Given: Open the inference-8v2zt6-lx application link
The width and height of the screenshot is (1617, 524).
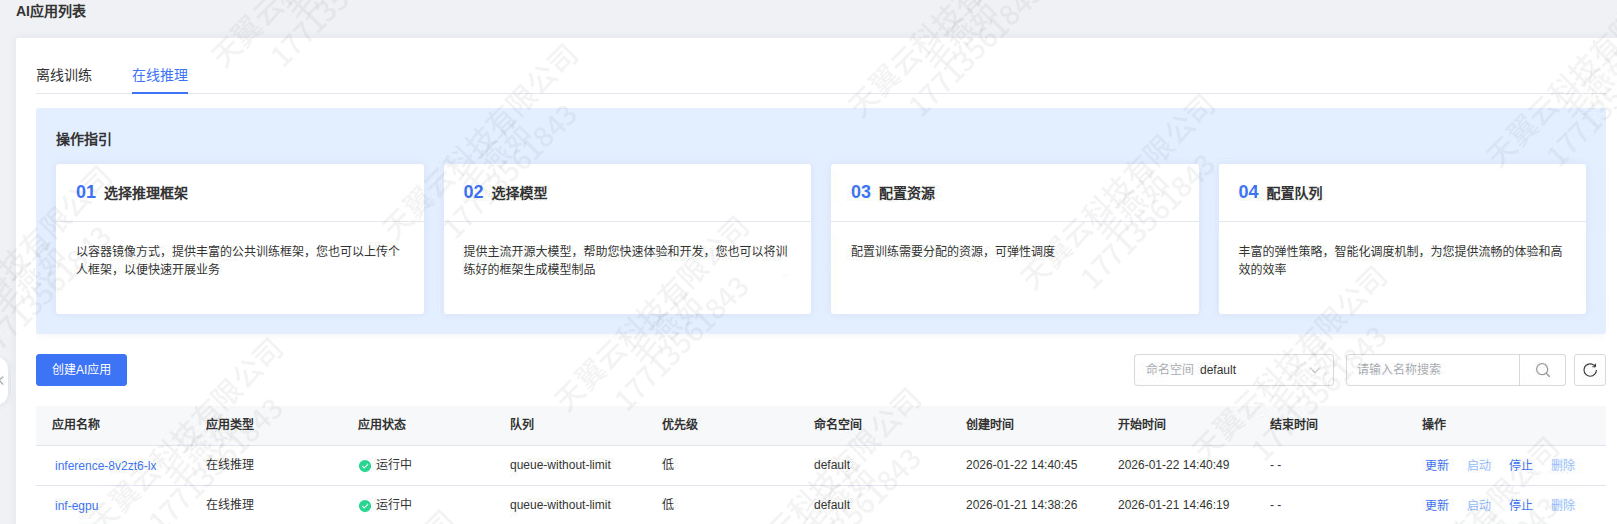Looking at the screenshot, I should pos(105,466).
